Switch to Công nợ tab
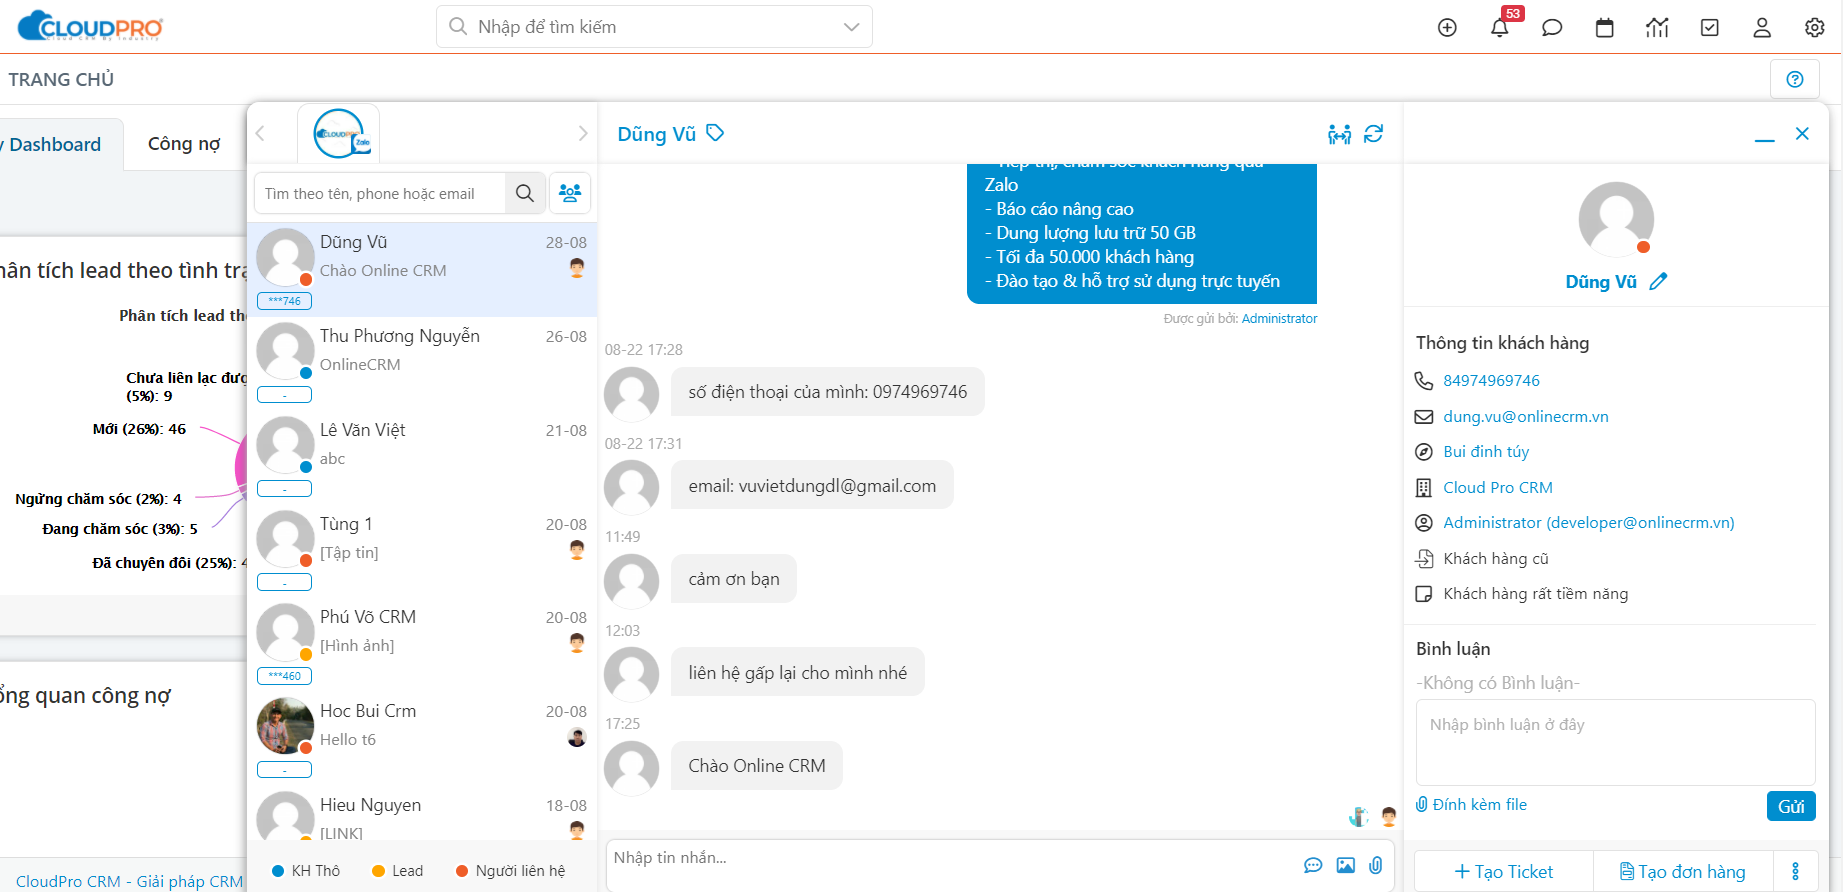1843x892 pixels. click(184, 143)
